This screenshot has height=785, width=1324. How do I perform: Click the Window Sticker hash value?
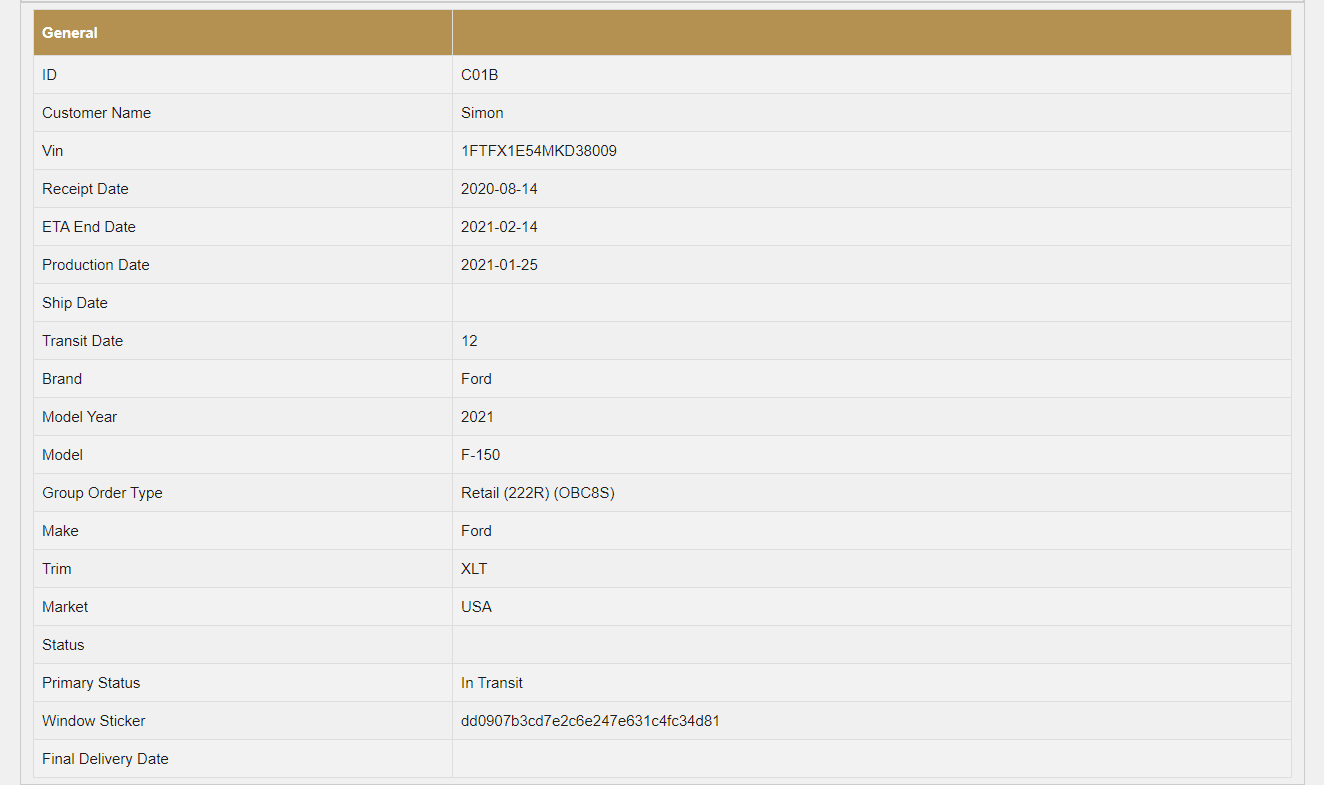(x=590, y=721)
